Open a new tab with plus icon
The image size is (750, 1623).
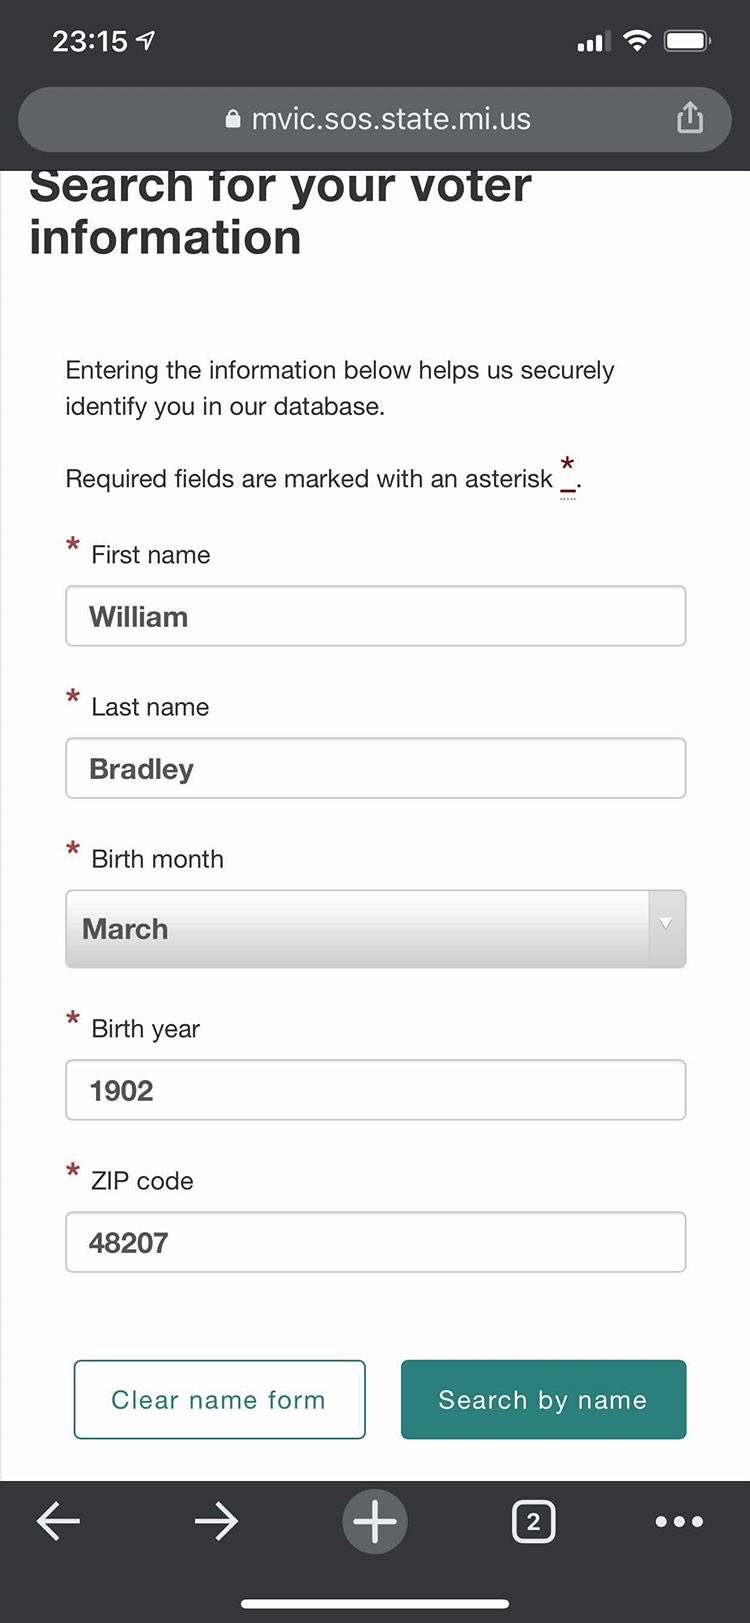click(375, 1521)
